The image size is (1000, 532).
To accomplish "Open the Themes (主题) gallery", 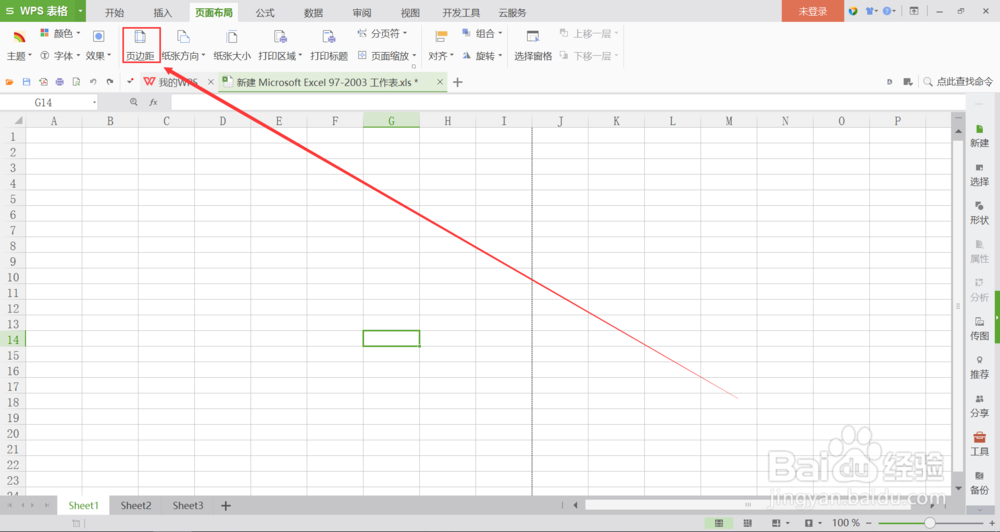I will tap(19, 45).
